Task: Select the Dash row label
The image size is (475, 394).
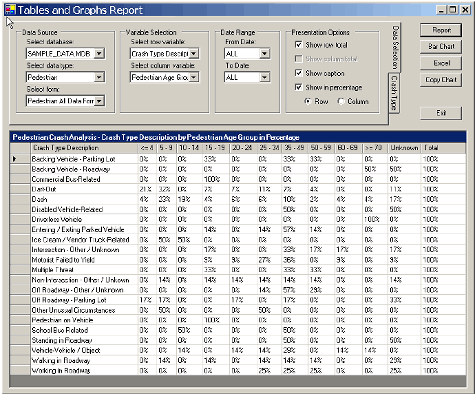Action: coord(39,199)
